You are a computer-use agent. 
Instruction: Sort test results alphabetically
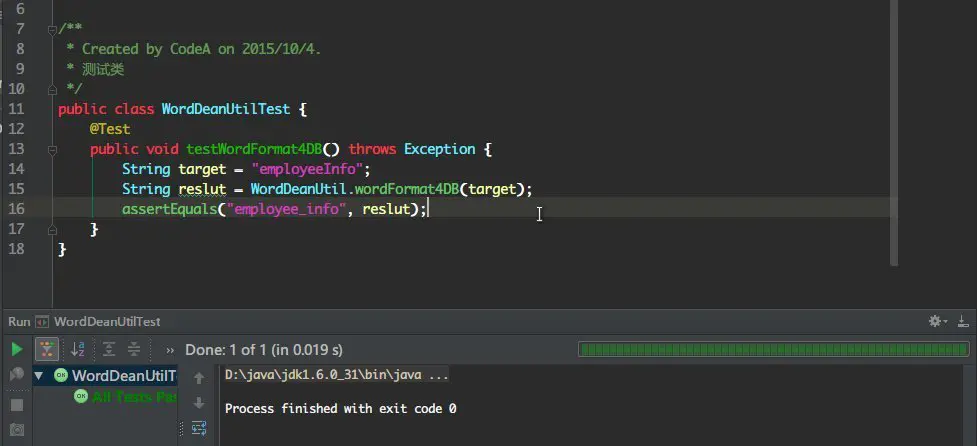pyautogui.click(x=77, y=349)
